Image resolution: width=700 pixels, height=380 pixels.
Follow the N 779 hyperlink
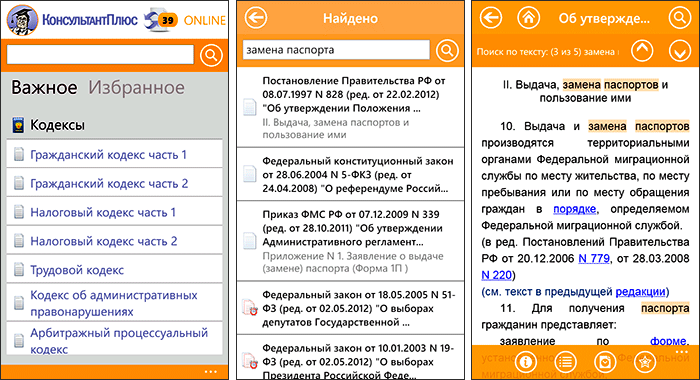pyautogui.click(x=594, y=259)
